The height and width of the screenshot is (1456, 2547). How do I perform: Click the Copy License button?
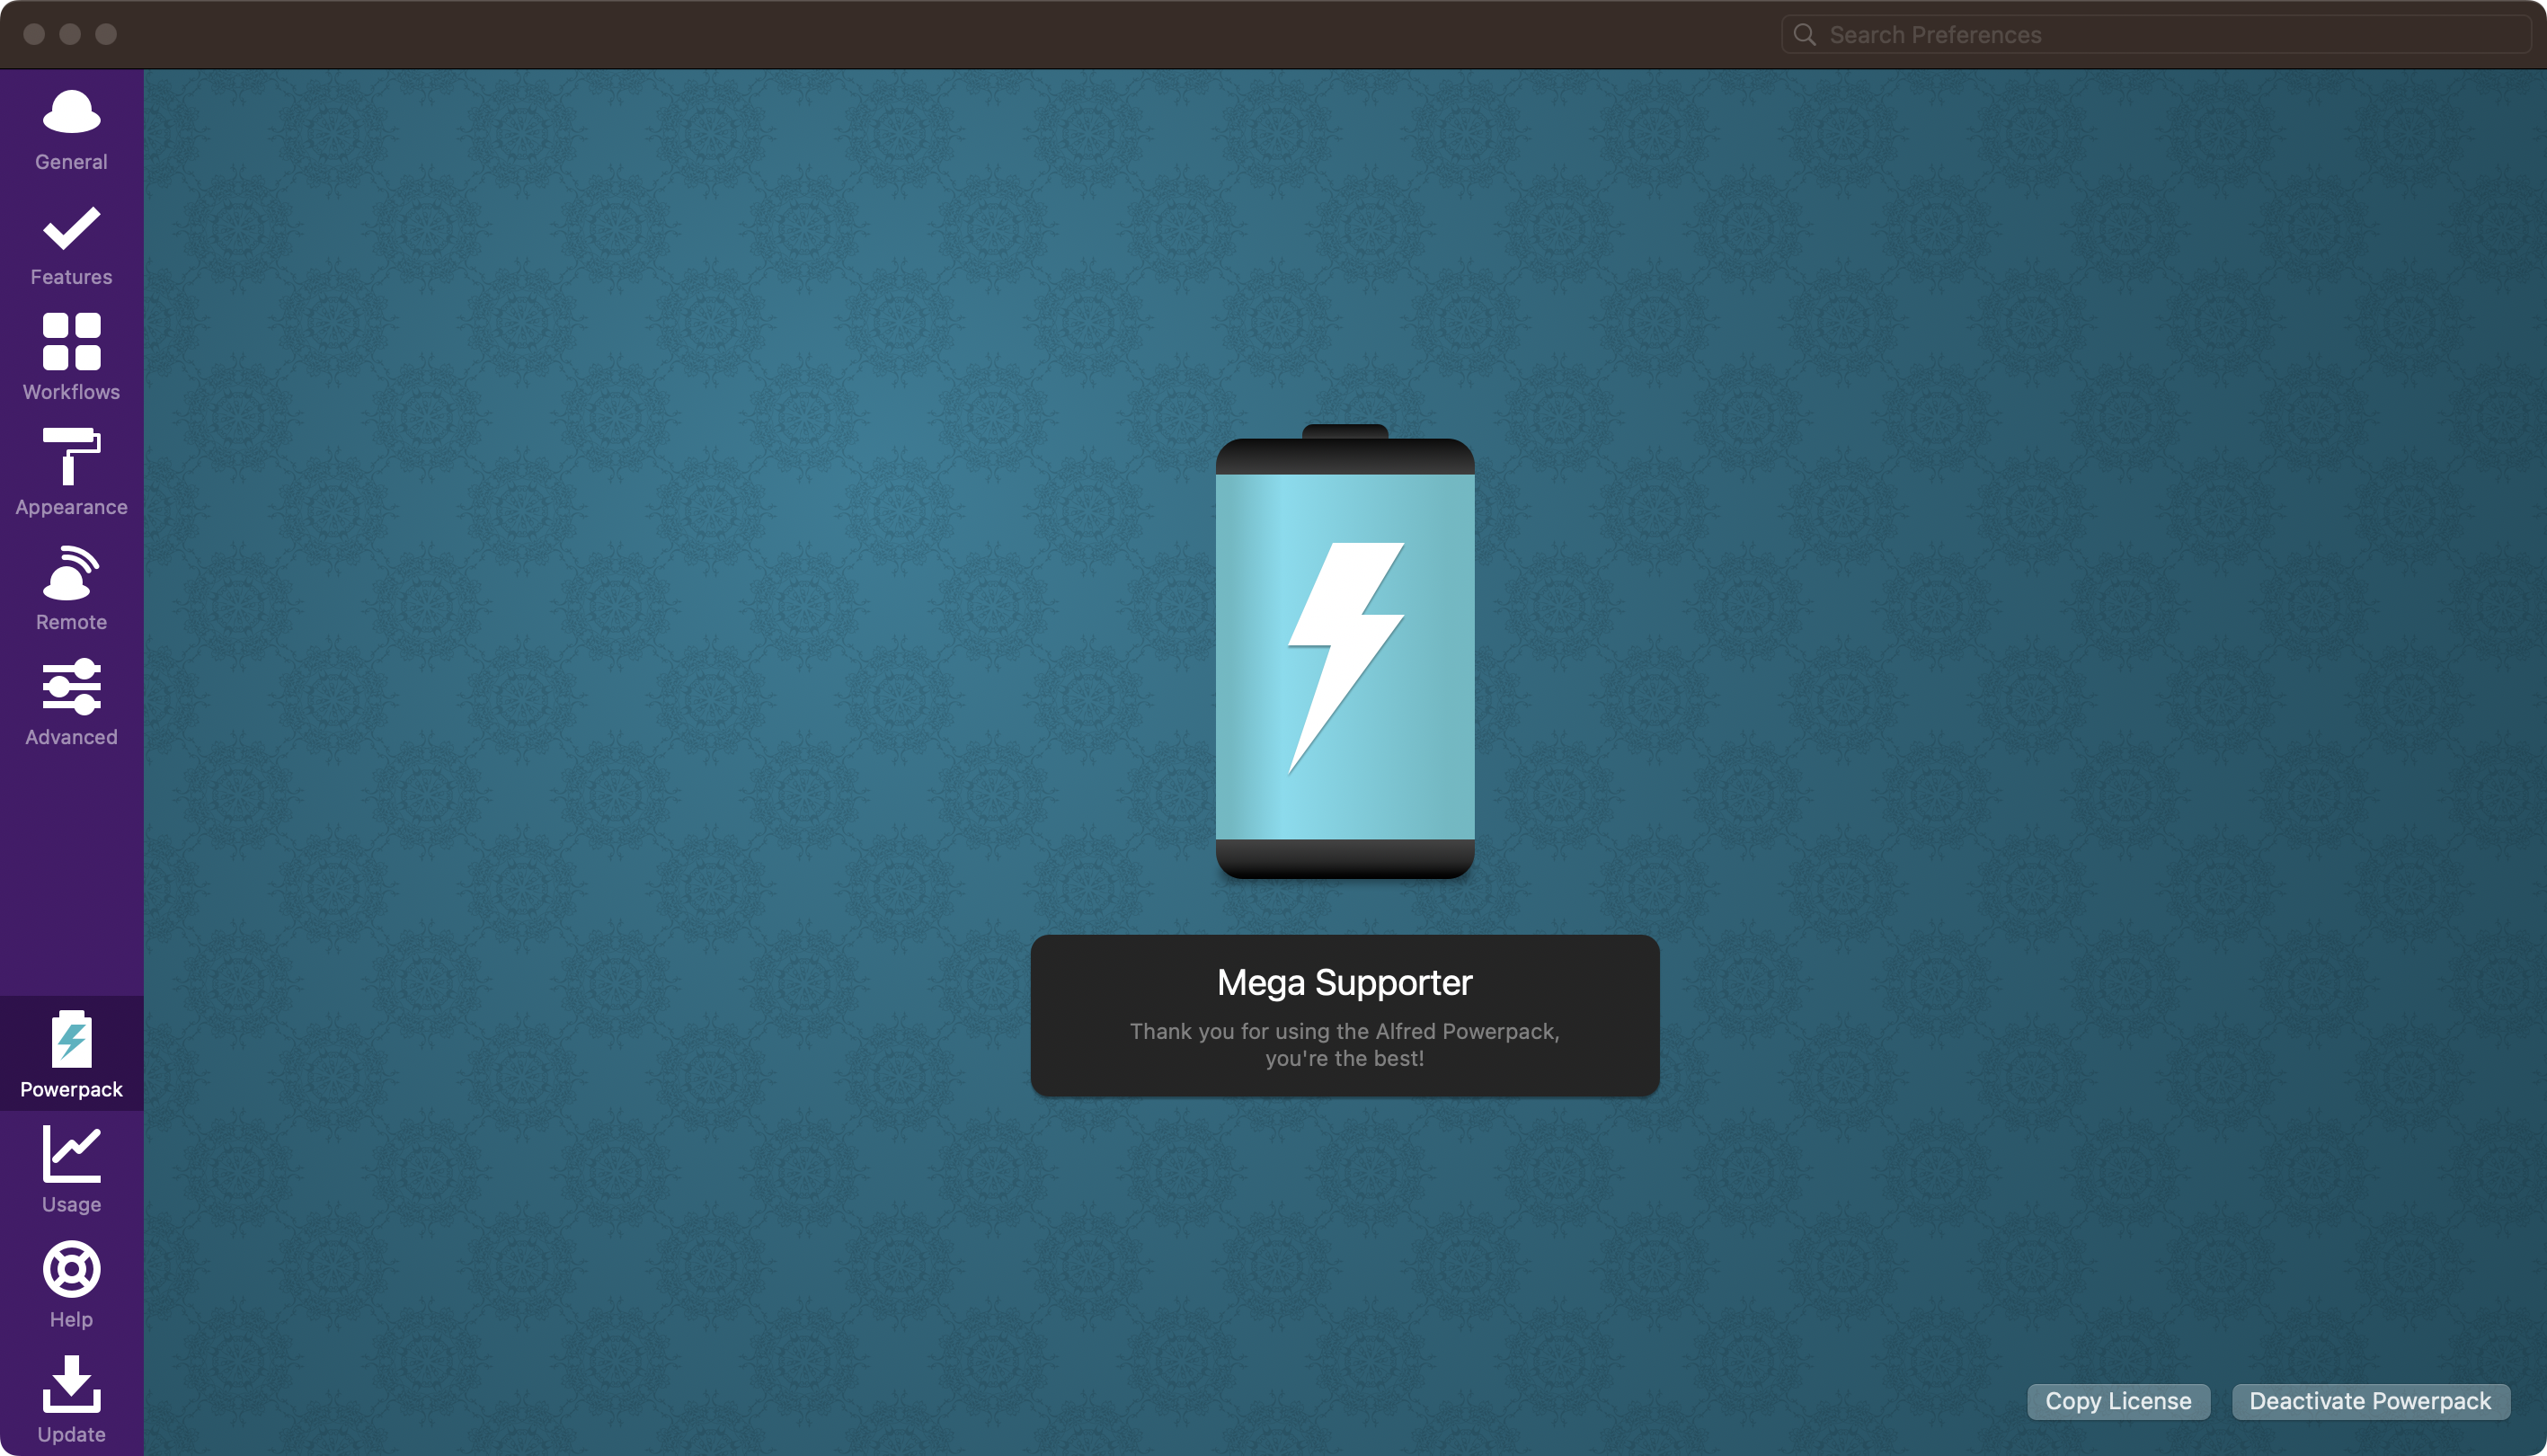(x=2117, y=1401)
